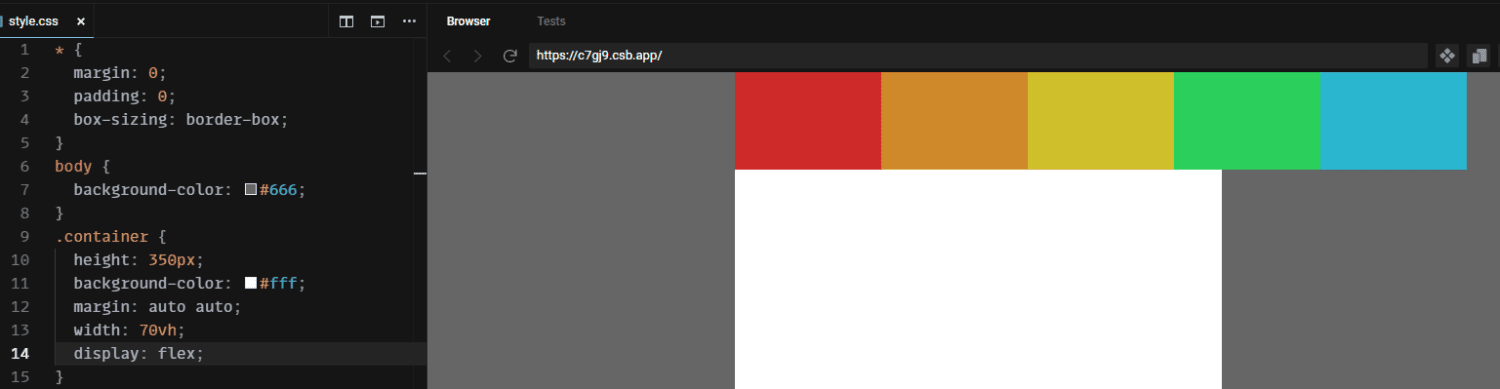Click the orange box in the preview
The width and height of the screenshot is (1500, 389).
(954, 120)
